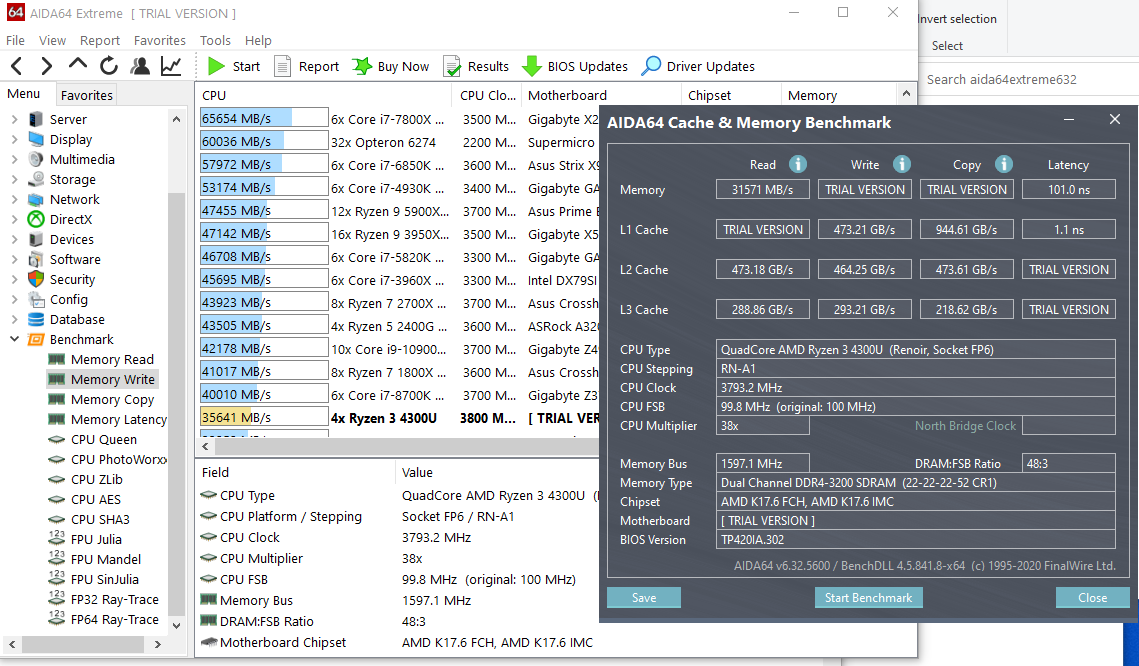Collapse the Benchmark tree node
The width and height of the screenshot is (1139, 666).
click(14, 339)
